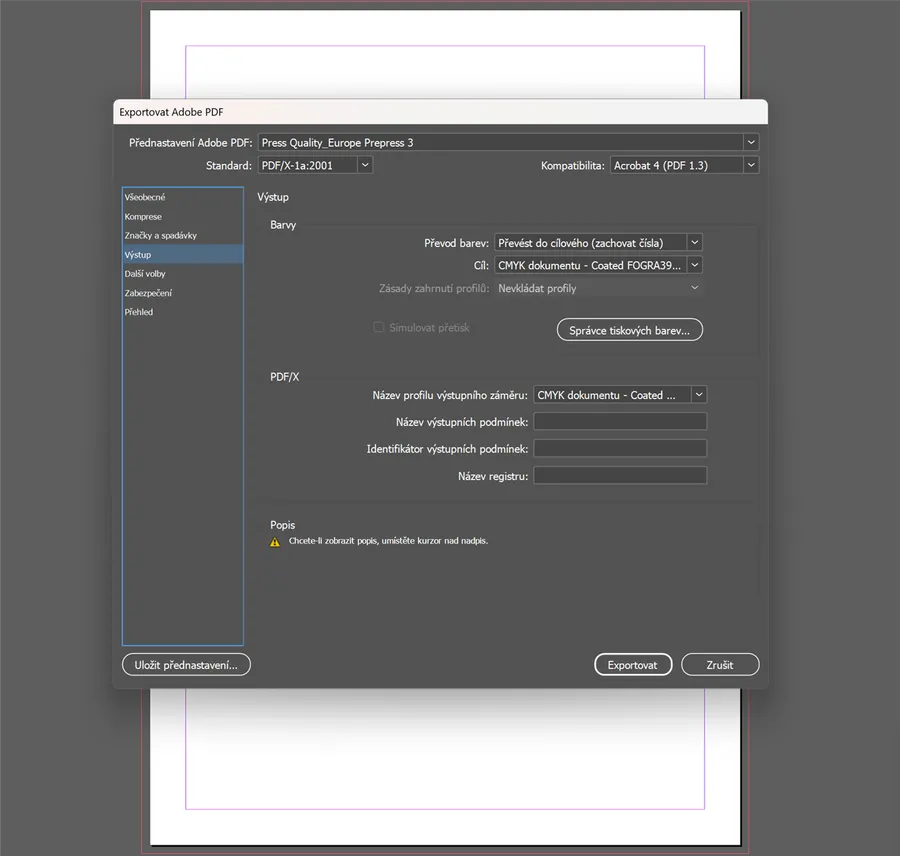This screenshot has height=856, width=900.
Task: Open the Cíl CMYK dokumentu dropdown
Action: 598,265
